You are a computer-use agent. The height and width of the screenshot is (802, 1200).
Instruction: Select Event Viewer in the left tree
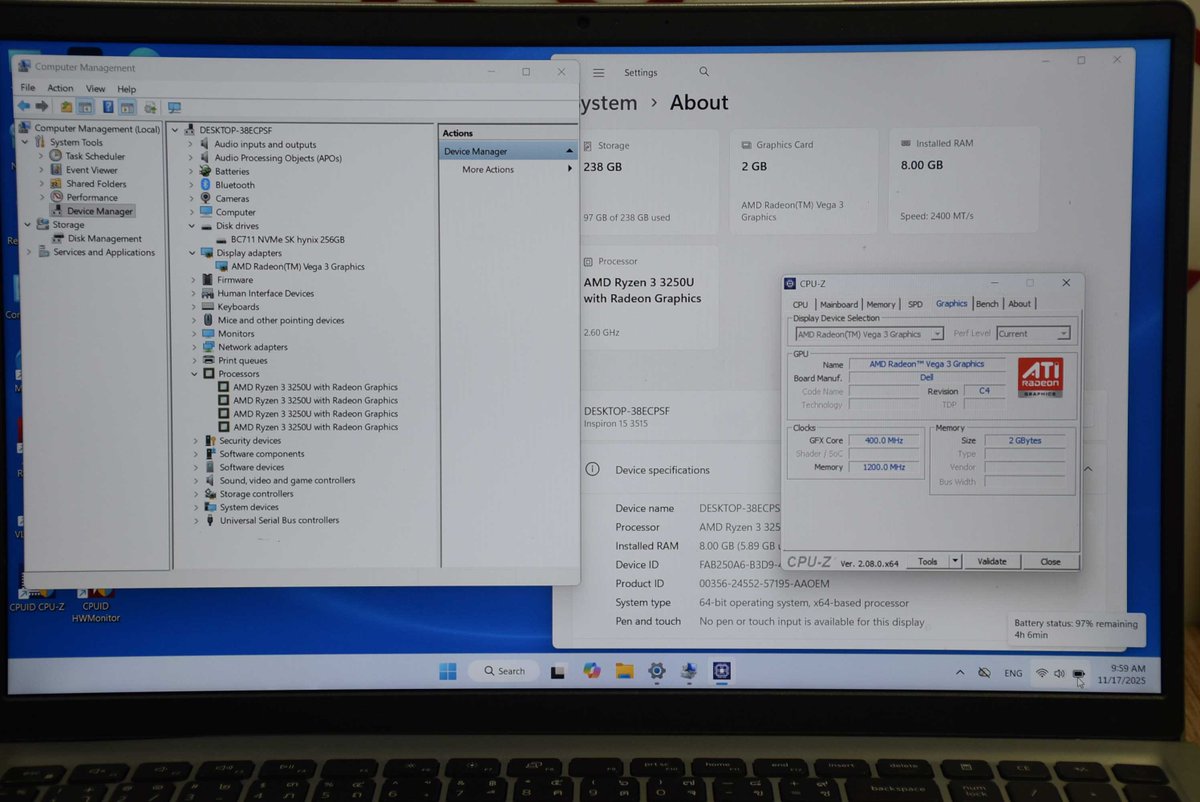coord(92,171)
